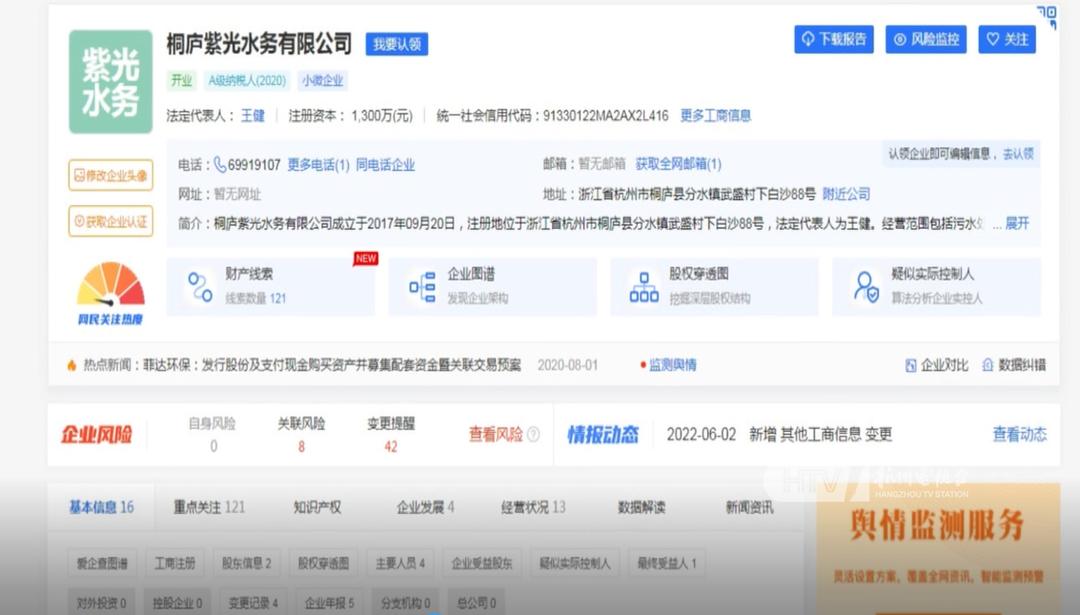Image resolution: width=1080 pixels, height=615 pixels.
Task: Click the 自身风险 count of 0
Action: click(214, 446)
